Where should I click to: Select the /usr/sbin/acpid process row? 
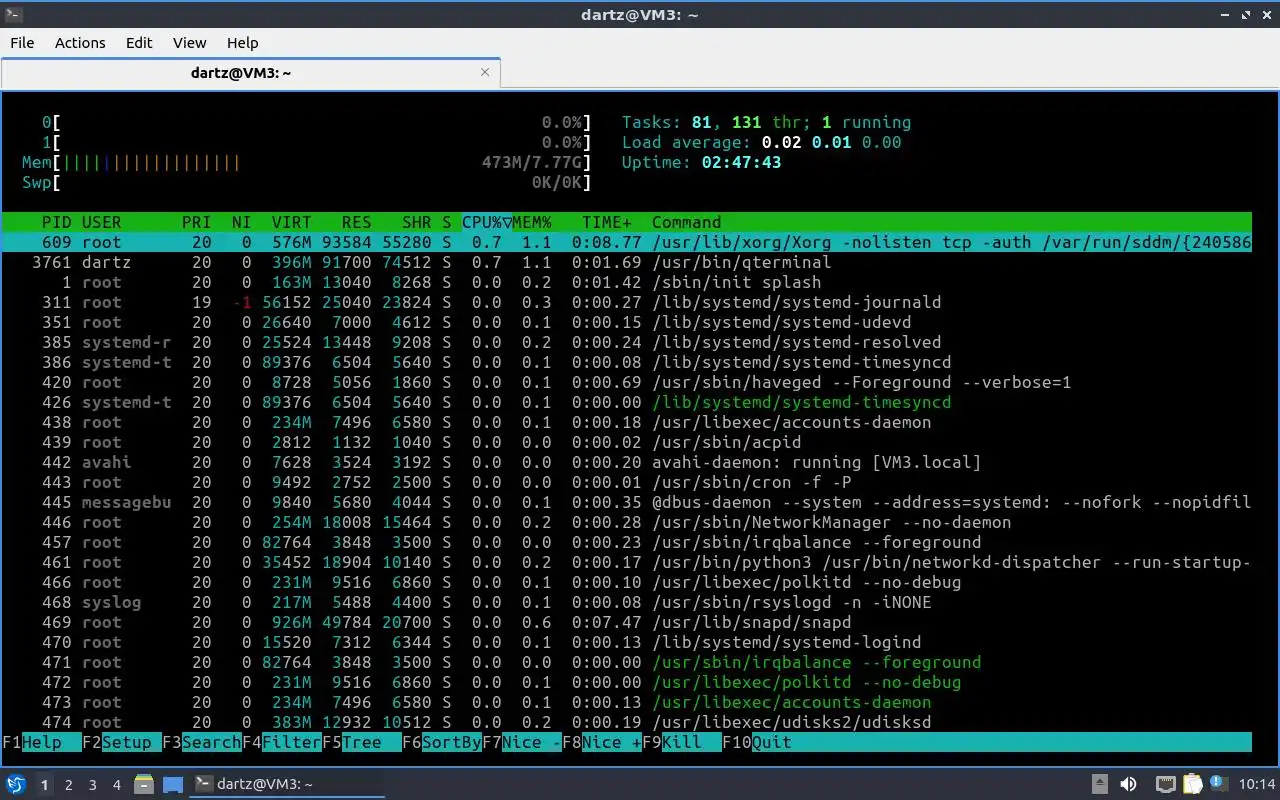click(x=627, y=442)
